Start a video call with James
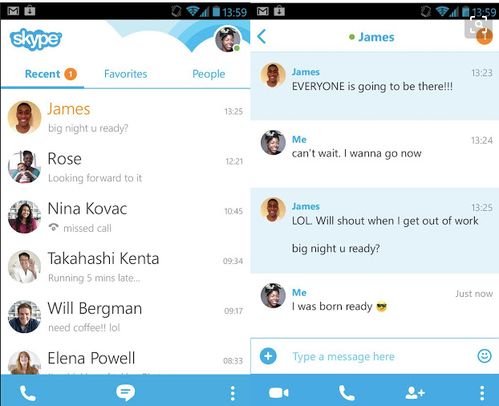Screen dimensions: 499x406 (279, 393)
